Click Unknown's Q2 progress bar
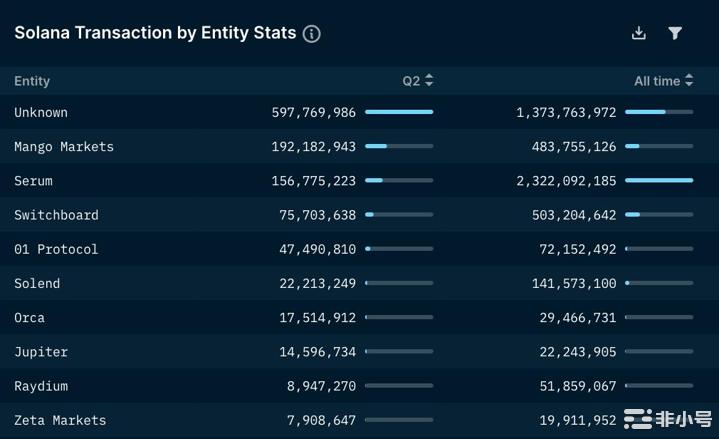This screenshot has height=439, width=719. pos(399,112)
